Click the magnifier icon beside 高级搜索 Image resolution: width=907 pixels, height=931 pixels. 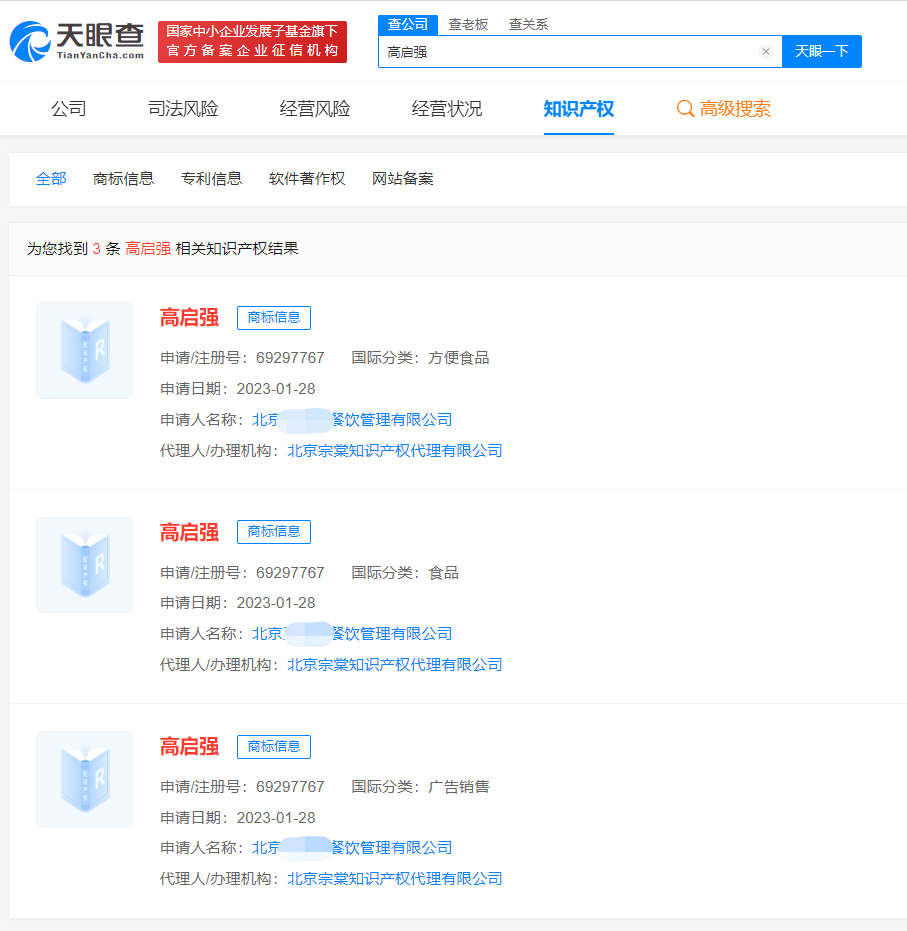pyautogui.click(x=686, y=108)
